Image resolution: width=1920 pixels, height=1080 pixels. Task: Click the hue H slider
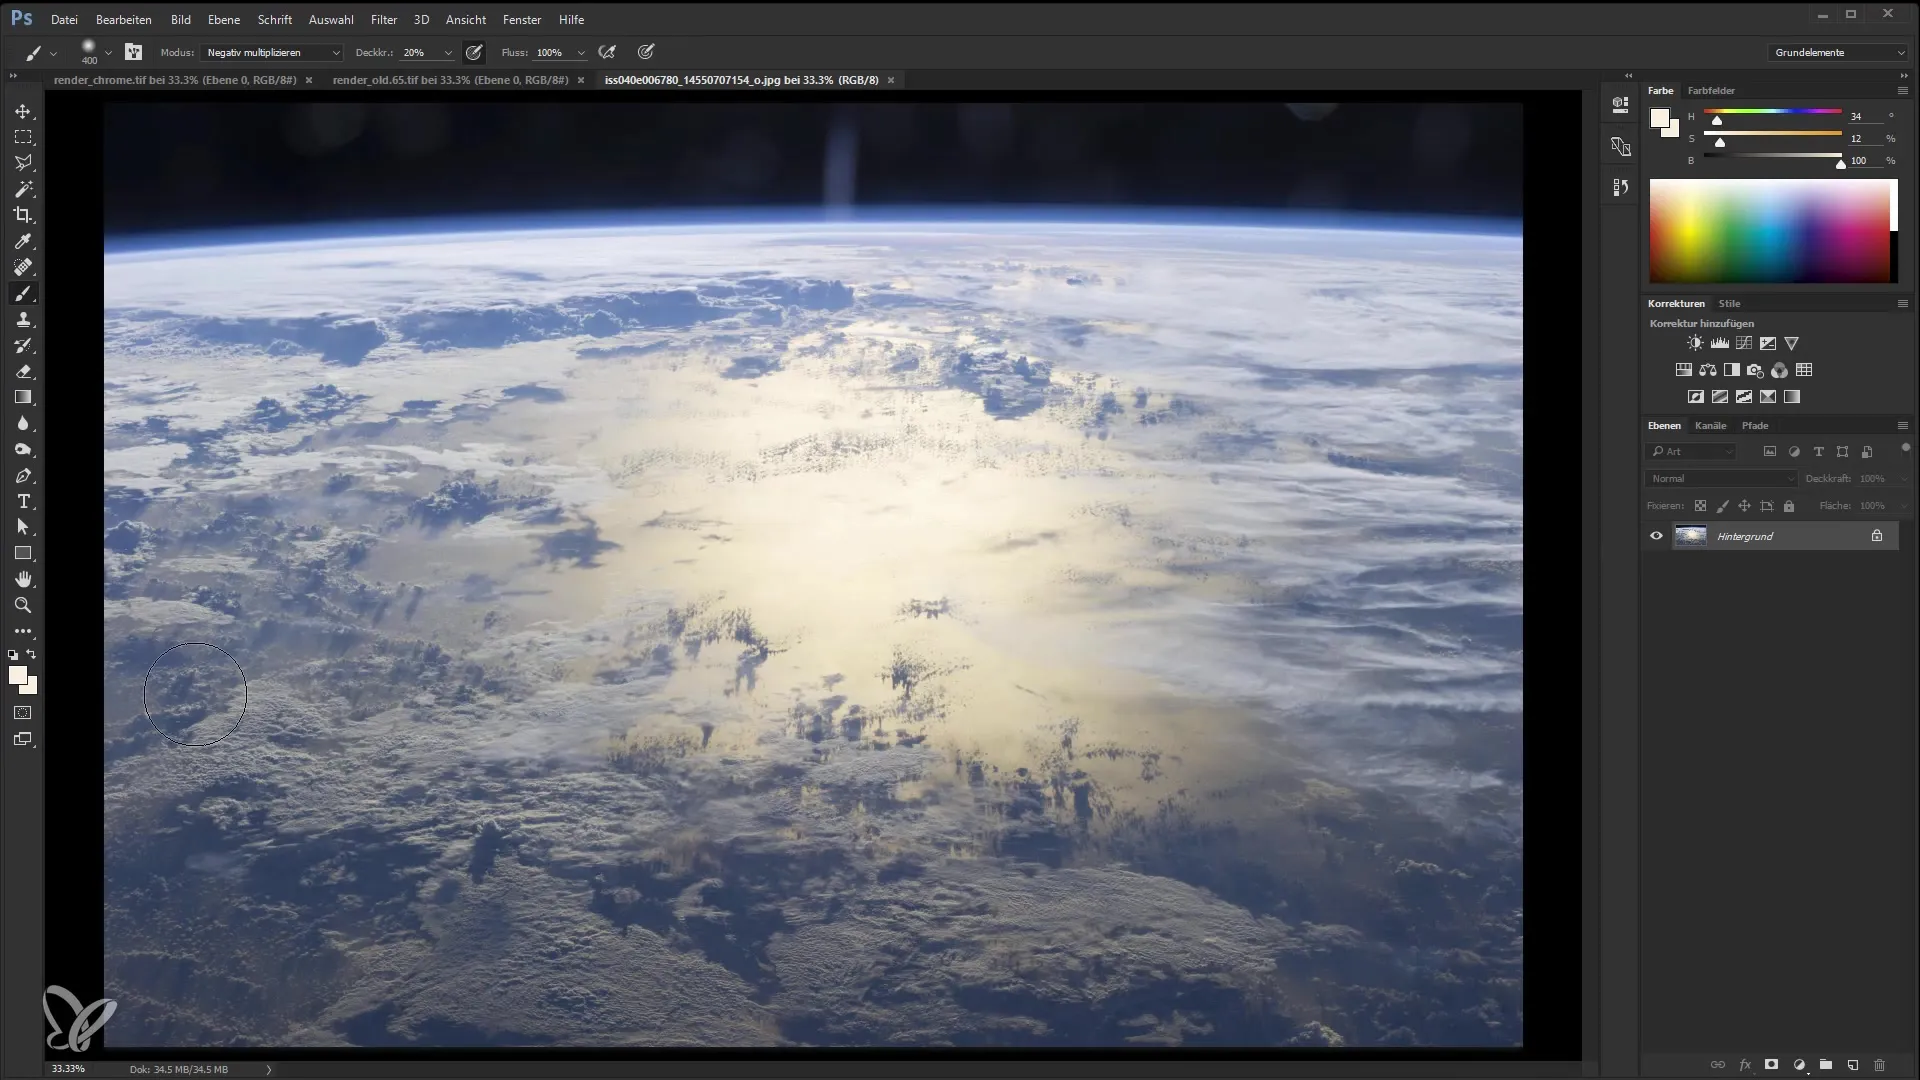1773,111
